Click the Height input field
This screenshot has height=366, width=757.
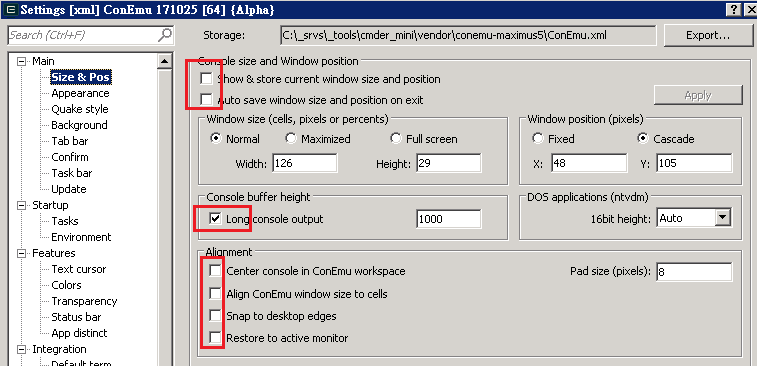point(449,163)
